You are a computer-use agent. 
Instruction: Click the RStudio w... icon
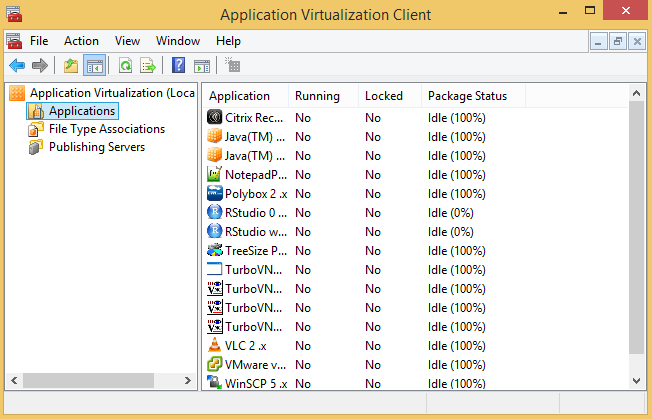pos(215,231)
